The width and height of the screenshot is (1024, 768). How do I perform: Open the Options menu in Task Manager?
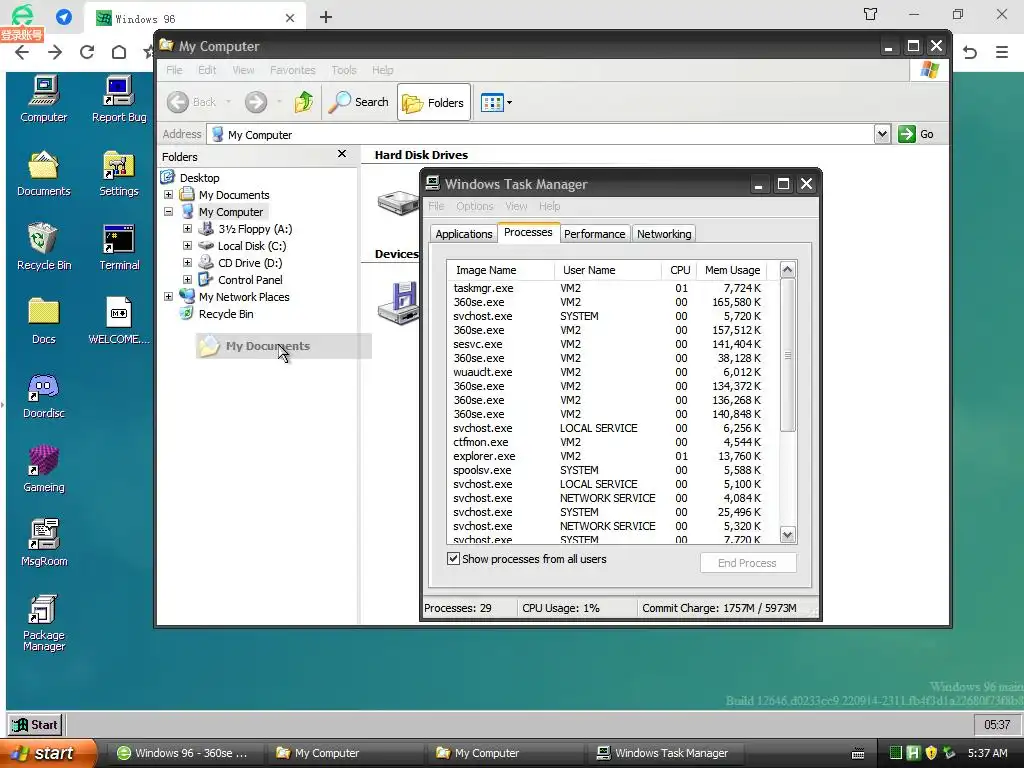click(475, 206)
